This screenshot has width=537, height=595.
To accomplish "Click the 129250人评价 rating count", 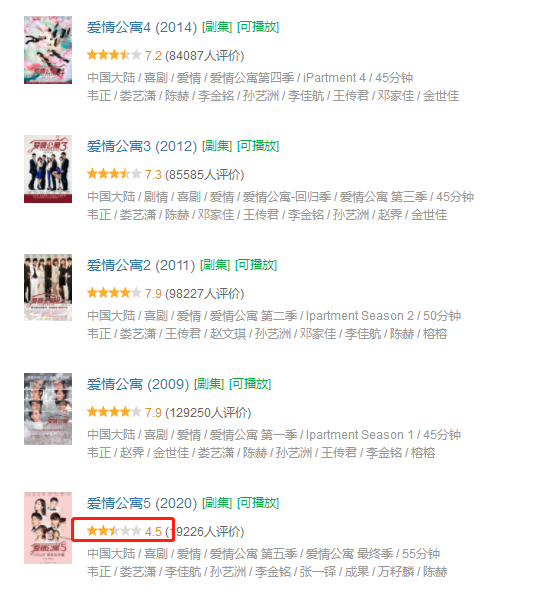I will (x=208, y=412).
